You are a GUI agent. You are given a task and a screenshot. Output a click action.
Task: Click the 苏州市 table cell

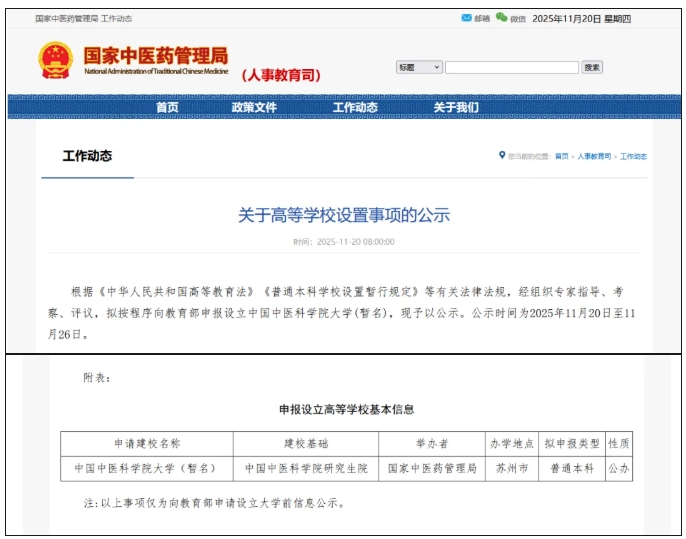click(x=512, y=469)
